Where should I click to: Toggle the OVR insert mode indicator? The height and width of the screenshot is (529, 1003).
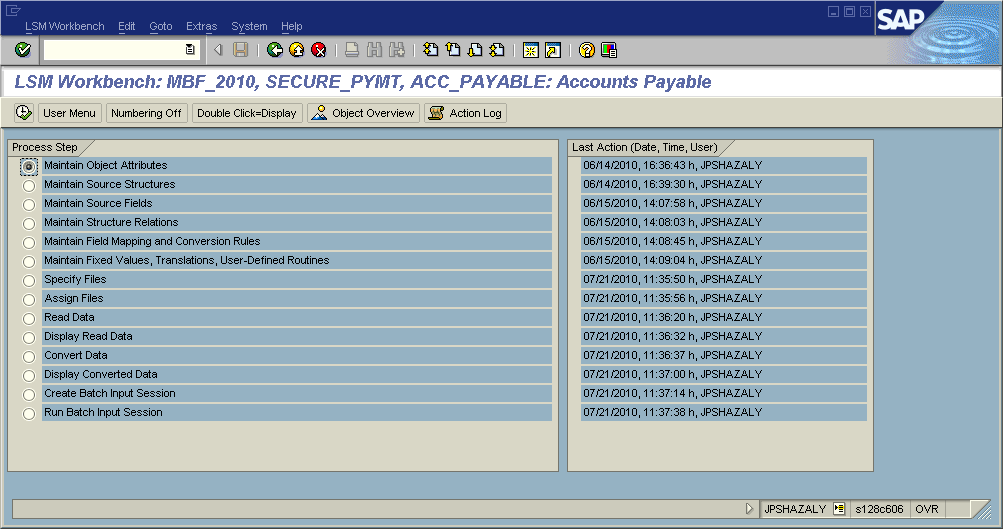(x=927, y=509)
